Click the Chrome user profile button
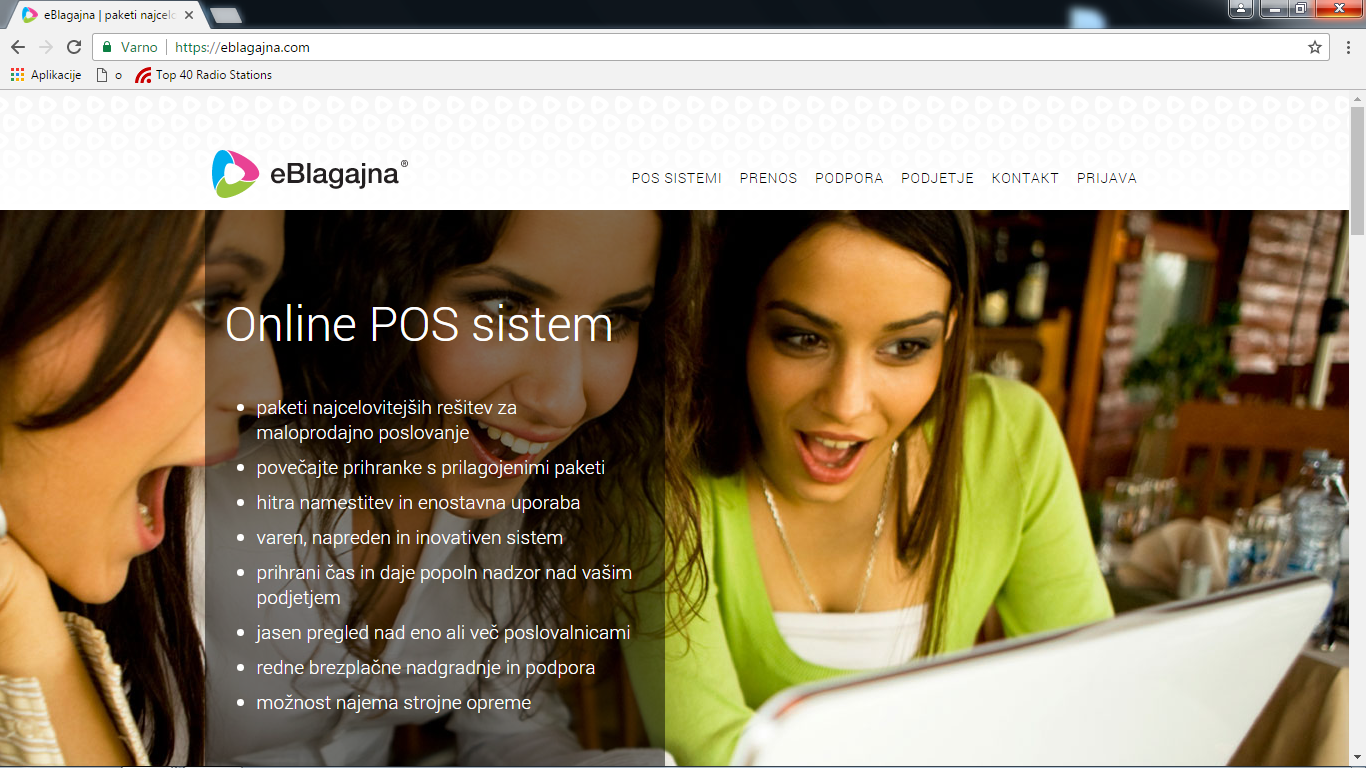The width and height of the screenshot is (1366, 768). (1241, 9)
